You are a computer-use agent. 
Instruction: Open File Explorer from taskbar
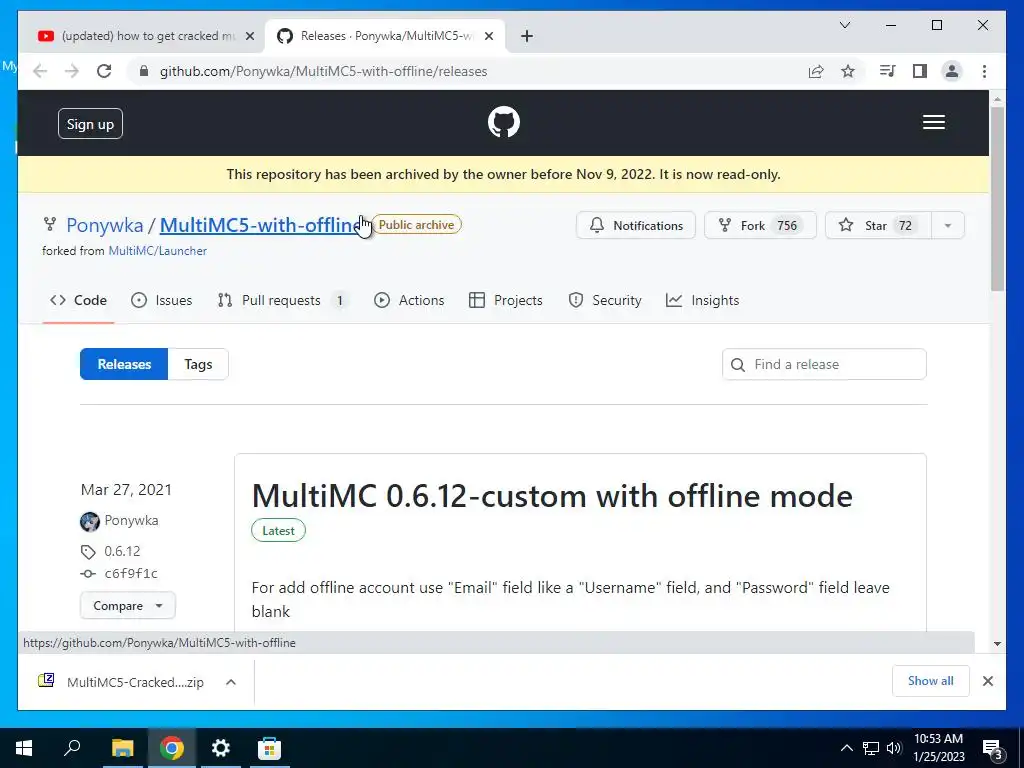(x=122, y=748)
